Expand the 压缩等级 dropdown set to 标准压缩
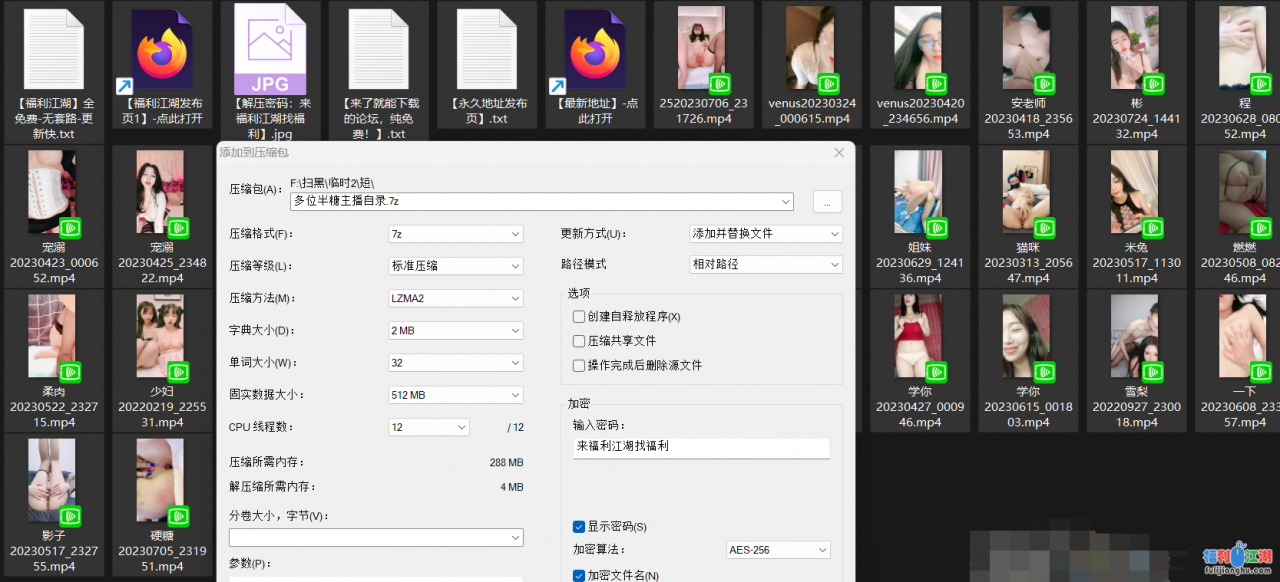 point(456,266)
